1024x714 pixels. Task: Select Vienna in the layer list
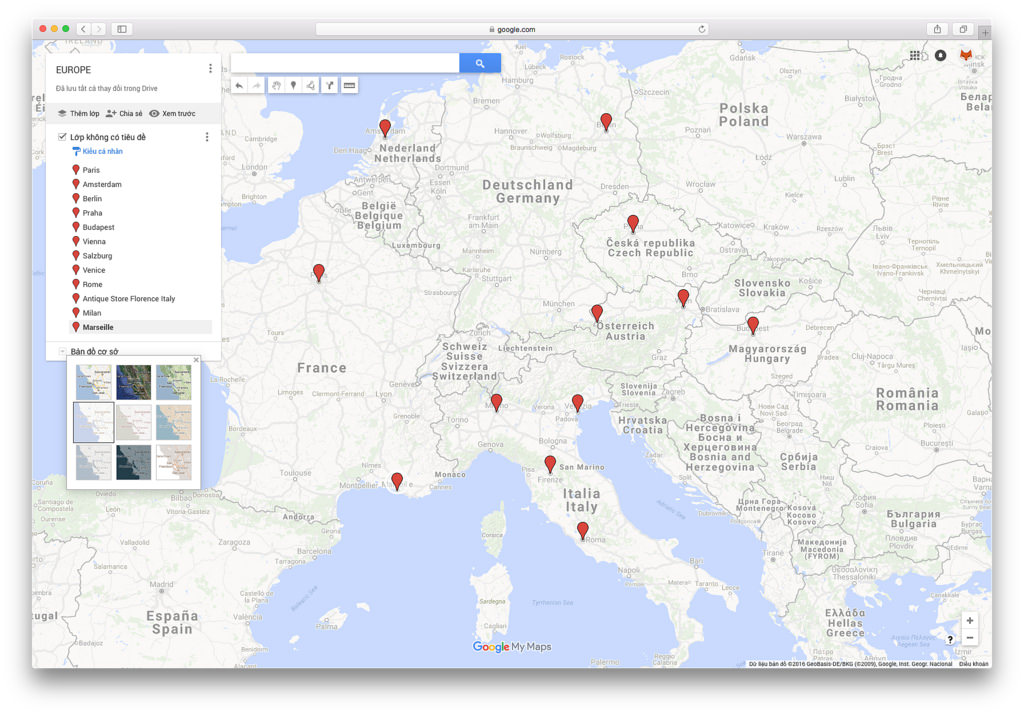coord(94,242)
